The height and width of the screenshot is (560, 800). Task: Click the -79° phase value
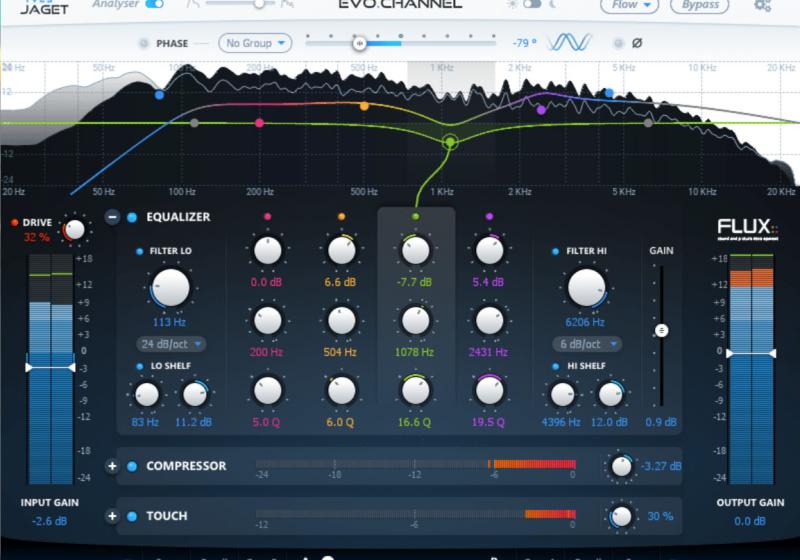pos(524,43)
